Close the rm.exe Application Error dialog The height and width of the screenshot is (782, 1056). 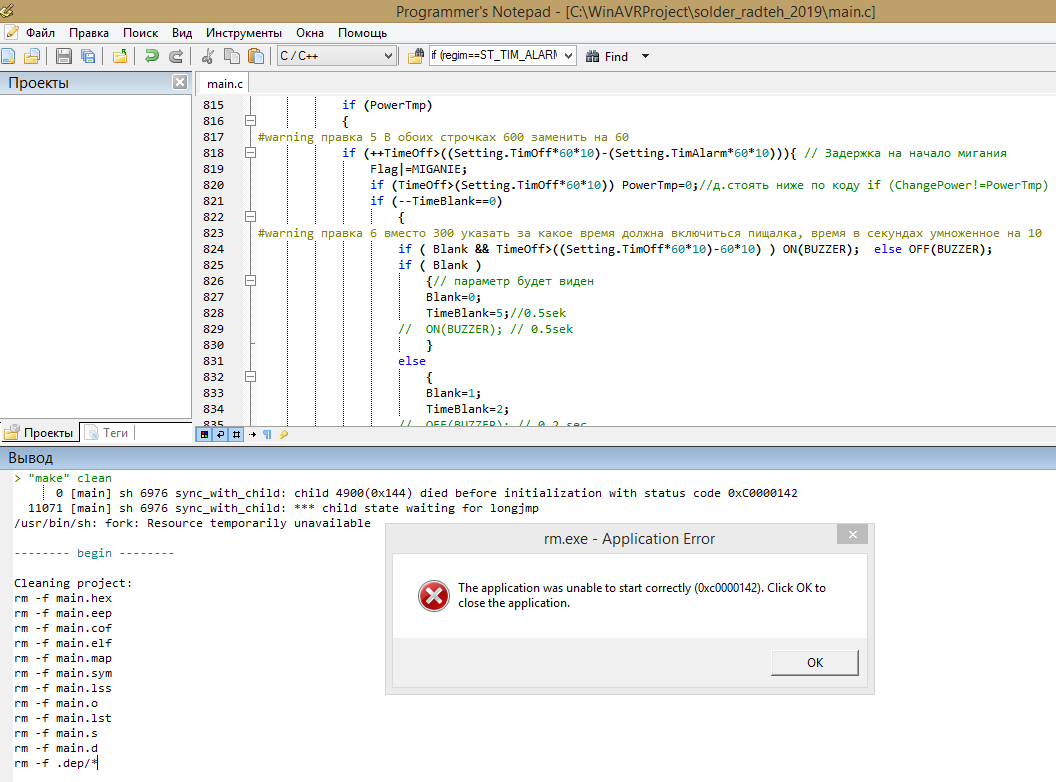click(x=853, y=534)
